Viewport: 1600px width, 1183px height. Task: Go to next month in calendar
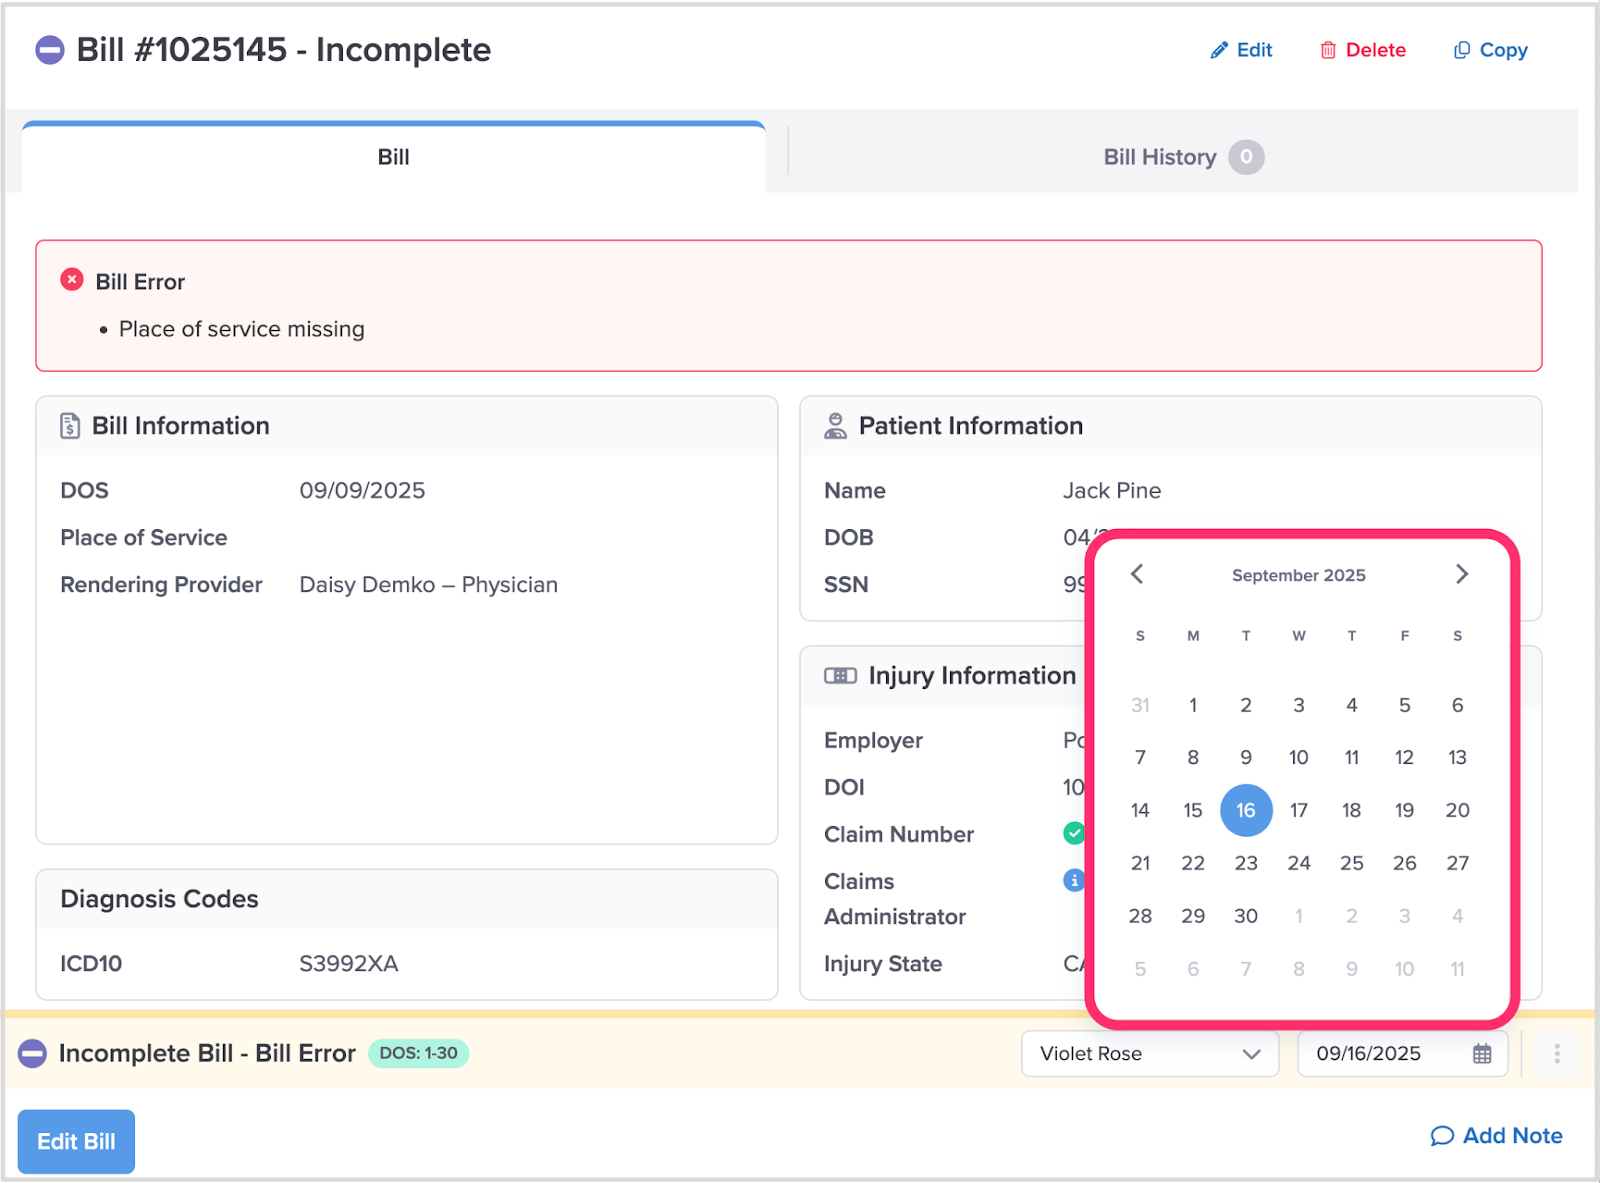click(x=1461, y=574)
